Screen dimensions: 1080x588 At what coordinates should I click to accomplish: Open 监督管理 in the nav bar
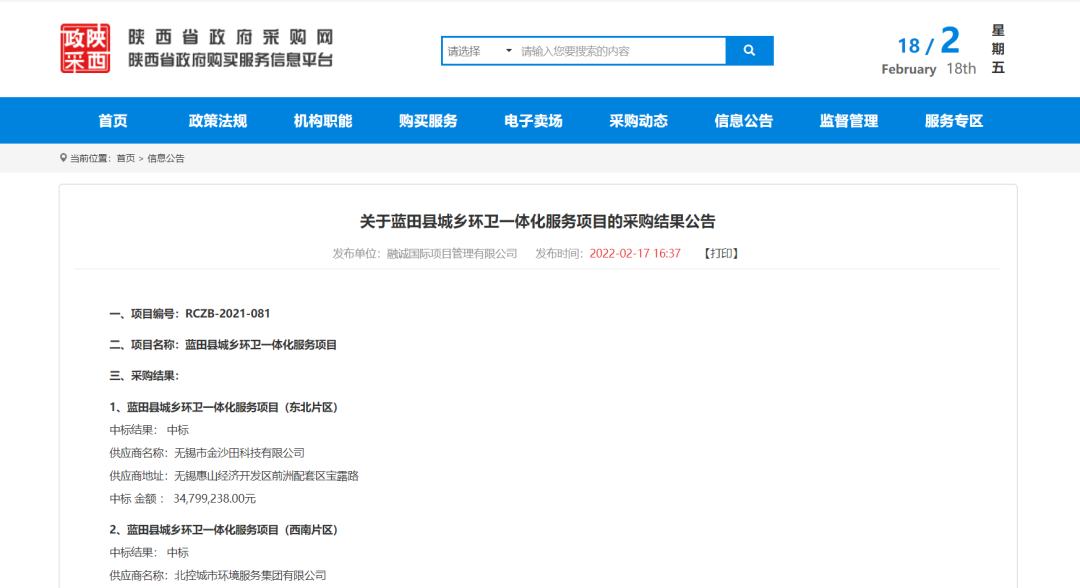tap(848, 121)
